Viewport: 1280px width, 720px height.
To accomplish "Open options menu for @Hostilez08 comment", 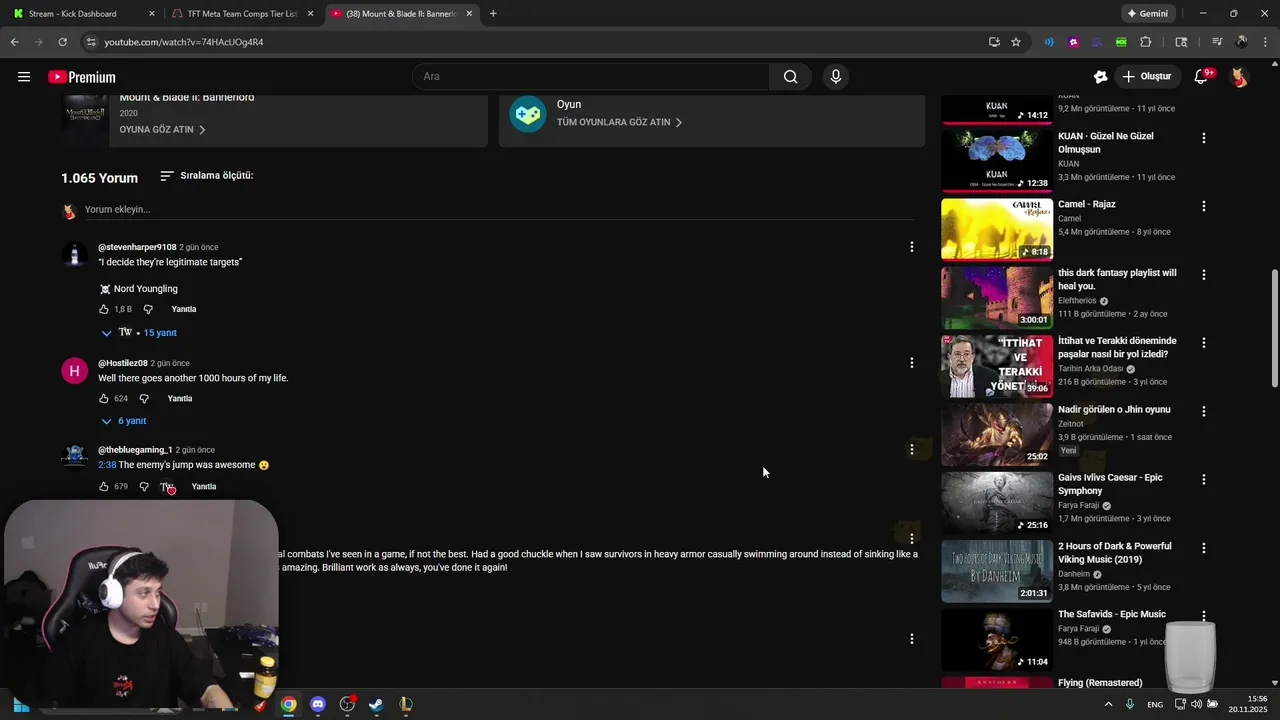I will pos(911,363).
